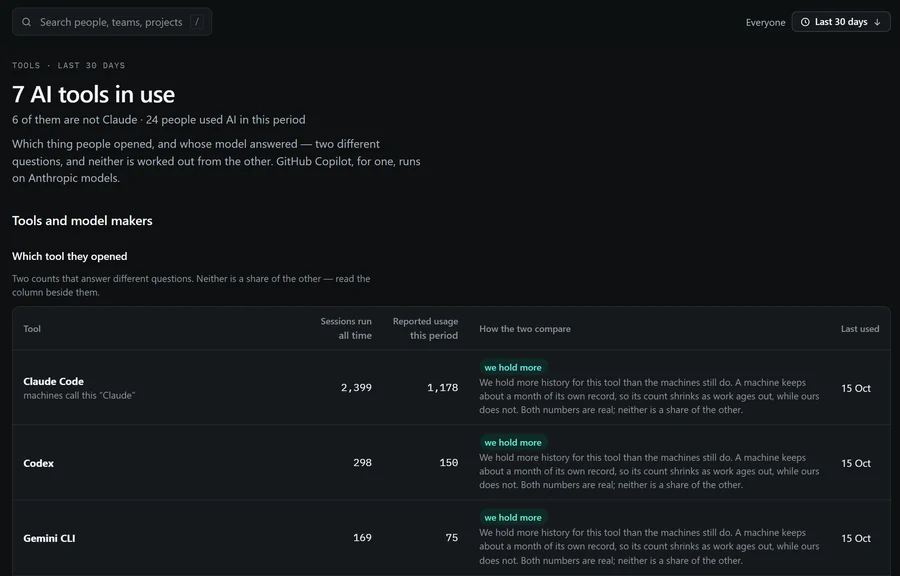Click the 169 sessions value for Gemini CLI
Viewport: 900px width, 576px height.
point(363,538)
